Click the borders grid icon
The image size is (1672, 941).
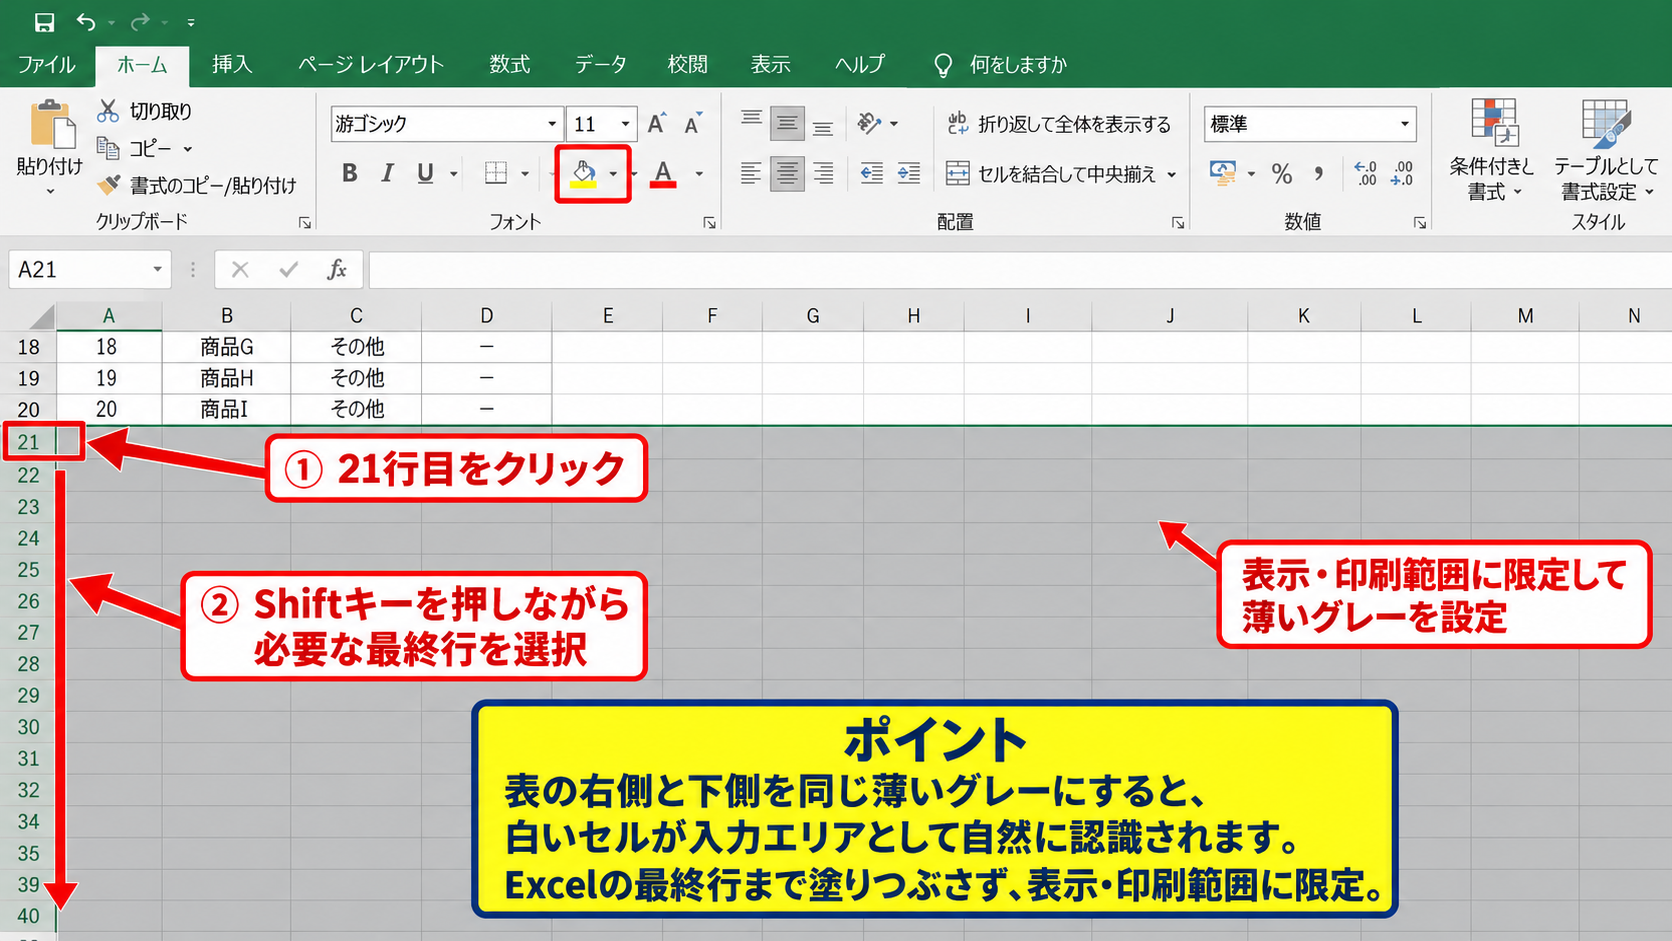496,173
